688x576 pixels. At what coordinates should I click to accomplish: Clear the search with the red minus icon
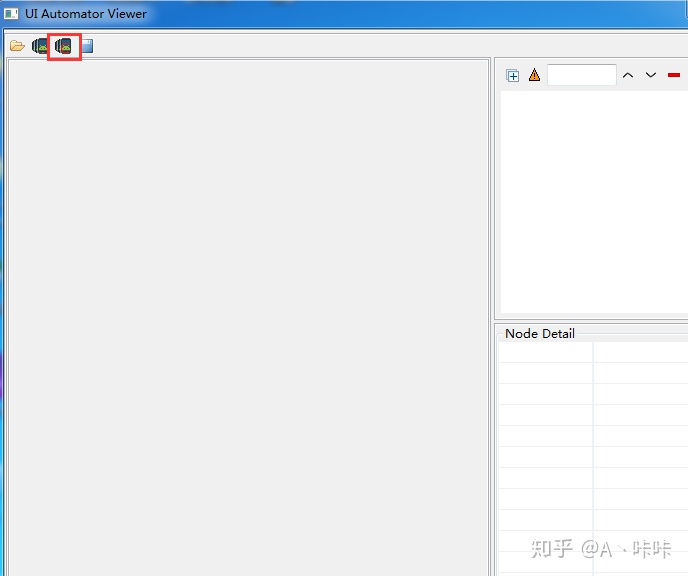674,75
